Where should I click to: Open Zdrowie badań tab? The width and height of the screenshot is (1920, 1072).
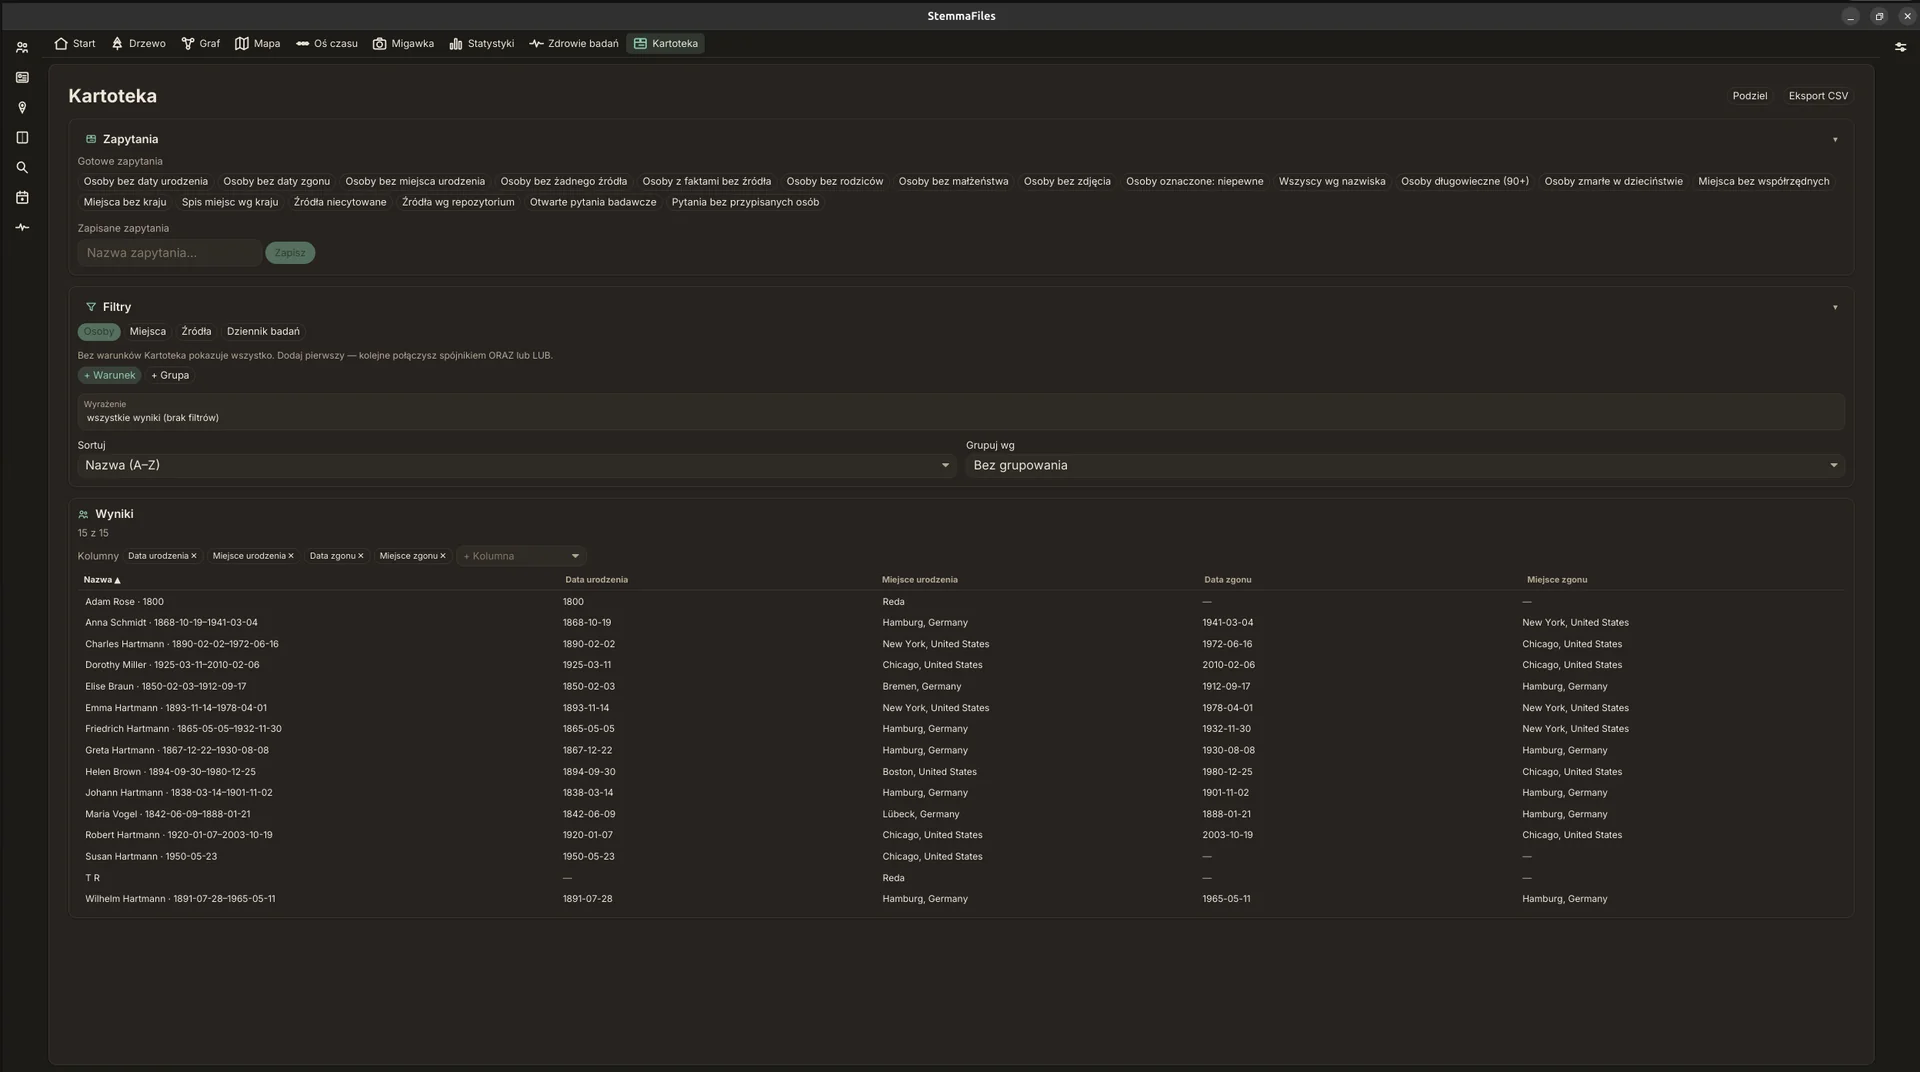coord(574,43)
